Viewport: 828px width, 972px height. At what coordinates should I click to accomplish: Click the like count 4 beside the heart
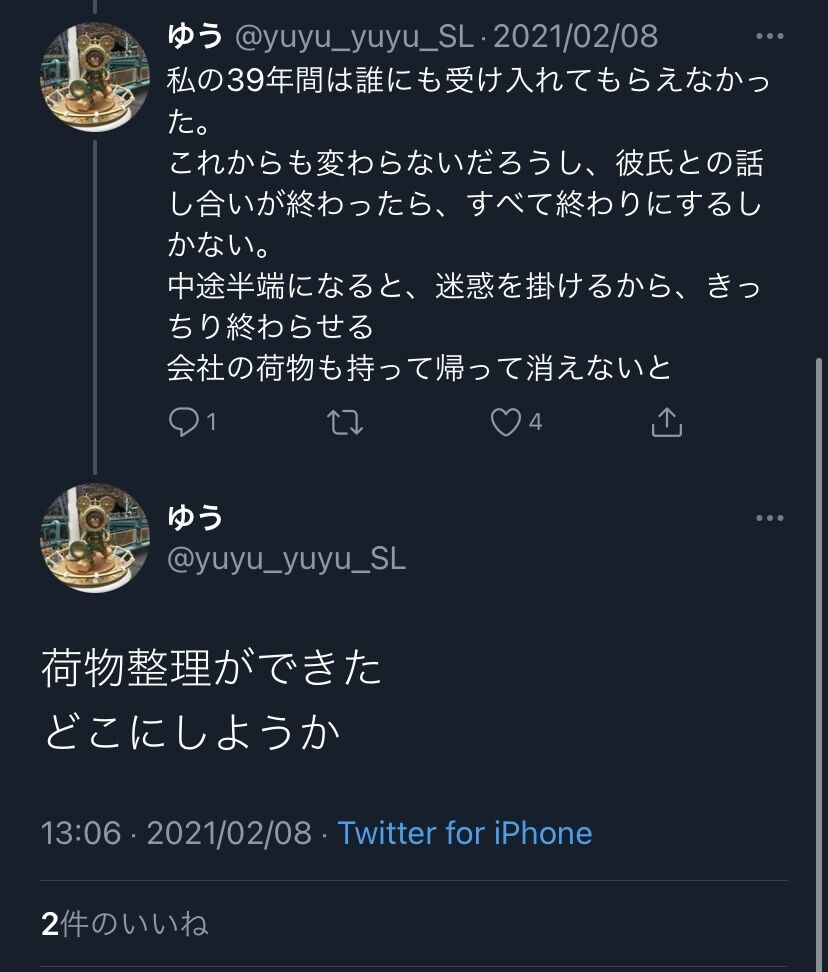pyautogui.click(x=535, y=422)
